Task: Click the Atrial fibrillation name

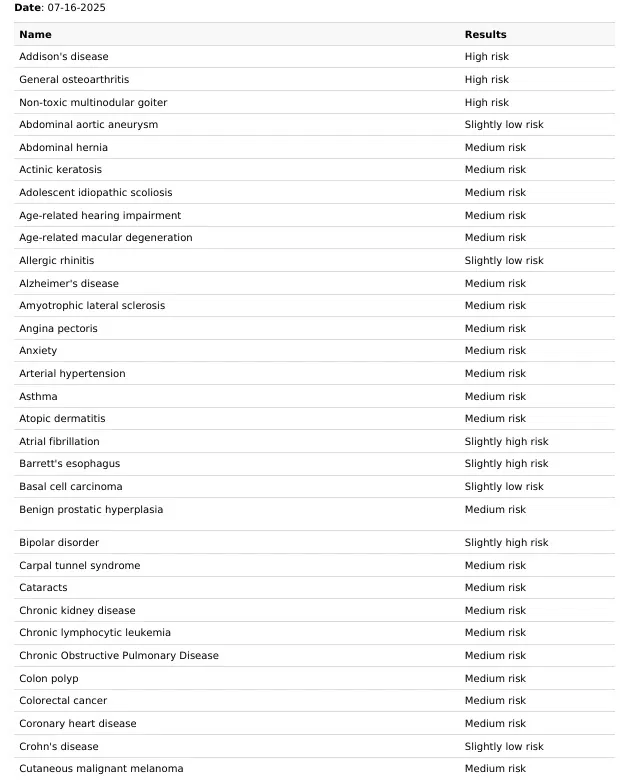Action: click(59, 442)
